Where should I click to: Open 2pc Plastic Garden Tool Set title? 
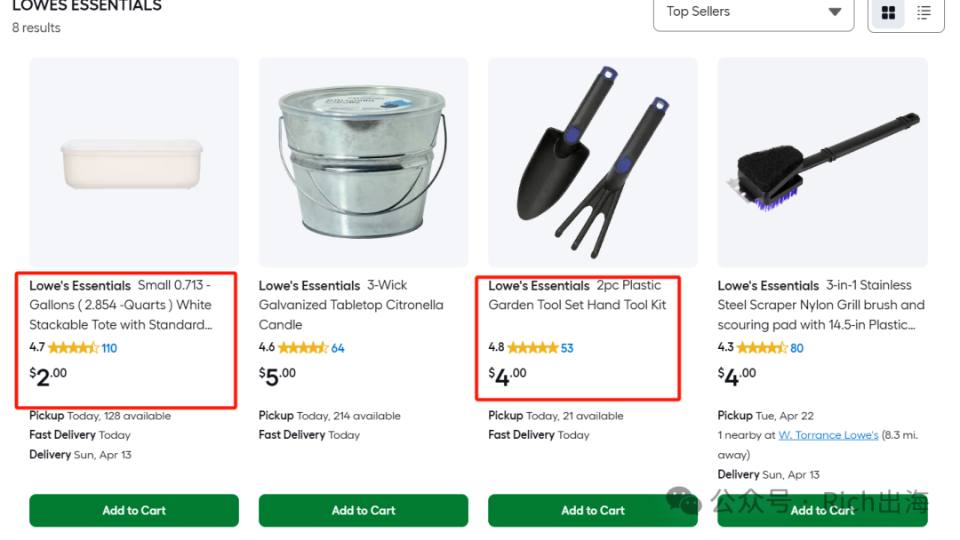[577, 294]
